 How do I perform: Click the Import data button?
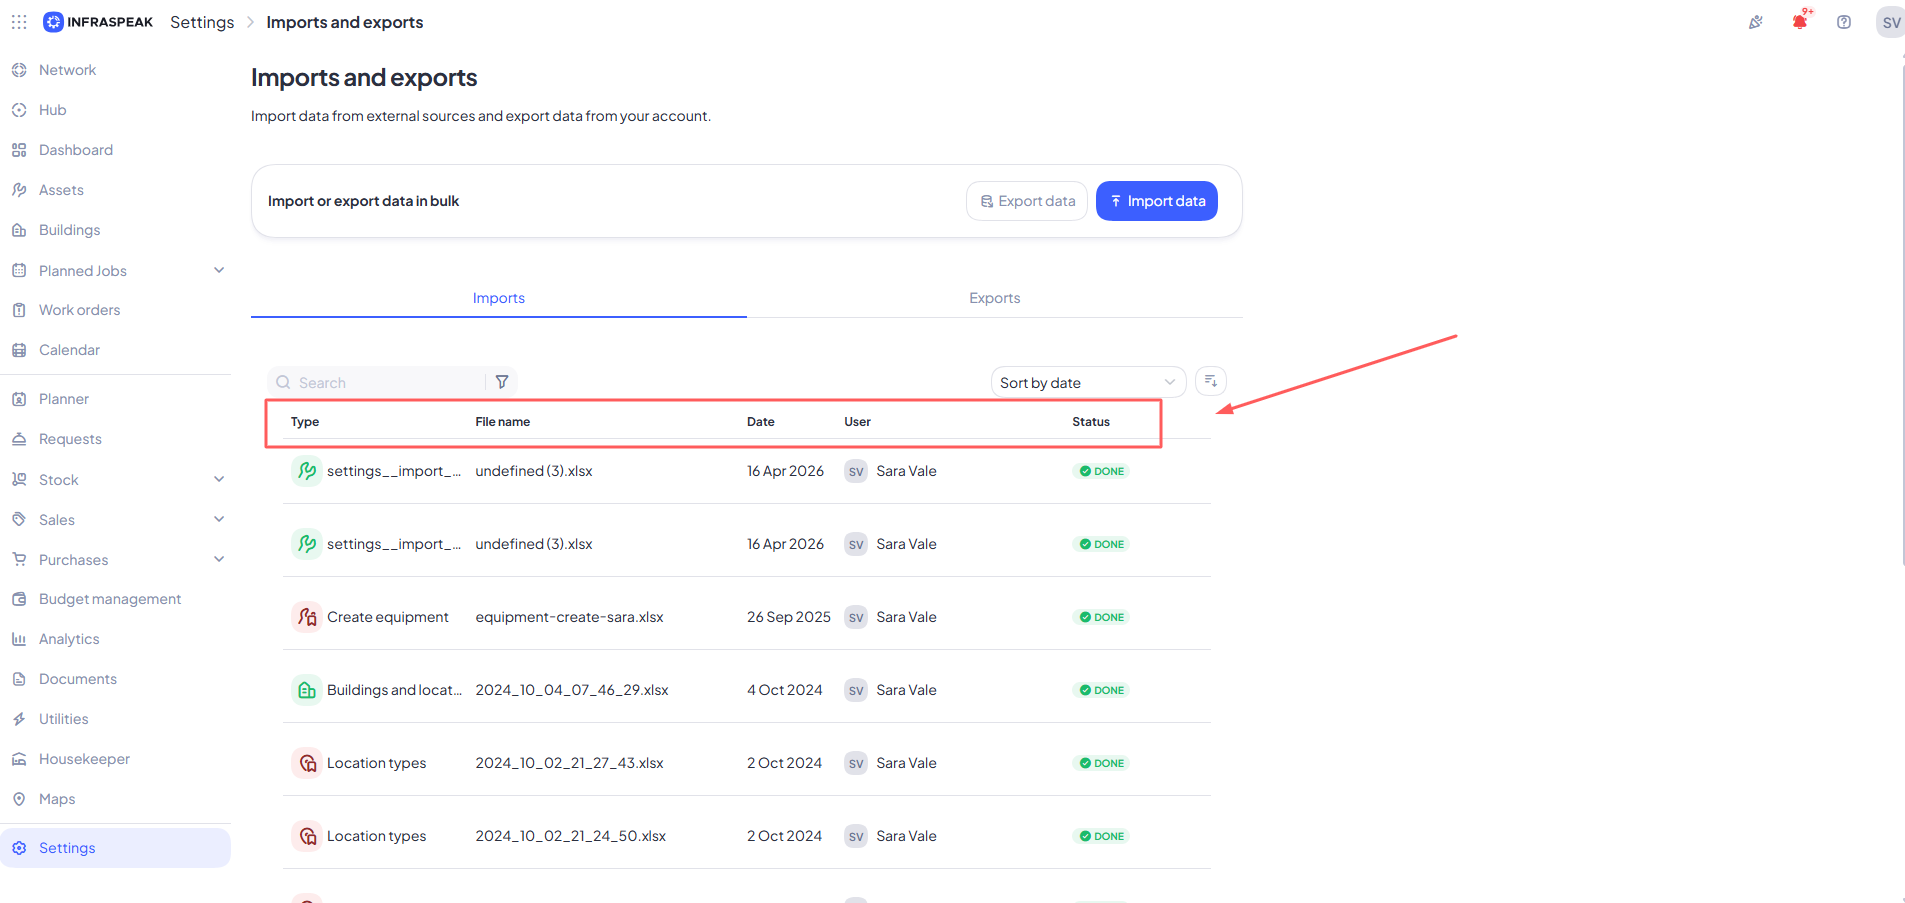[1157, 201]
